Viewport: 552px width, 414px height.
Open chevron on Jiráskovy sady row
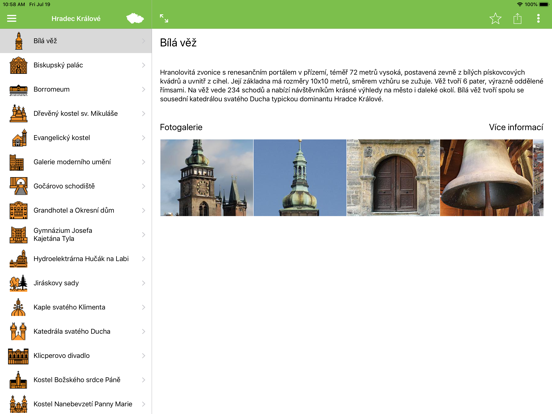[144, 283]
